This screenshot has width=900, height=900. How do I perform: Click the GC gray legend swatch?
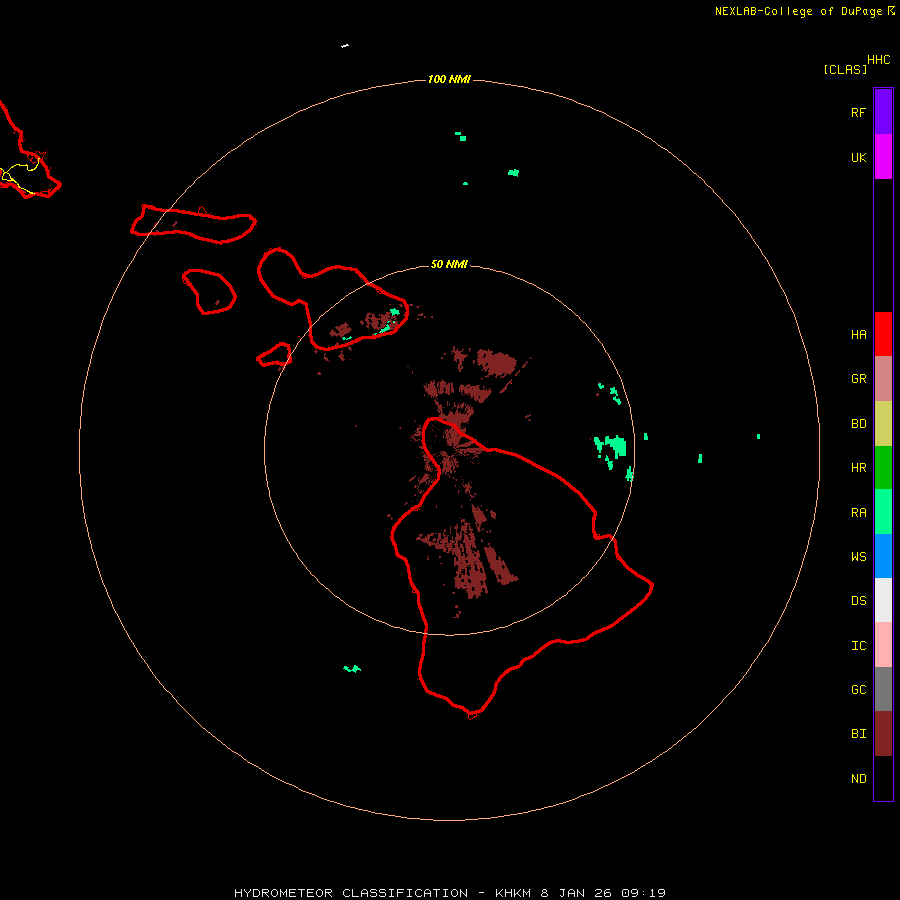pos(883,689)
